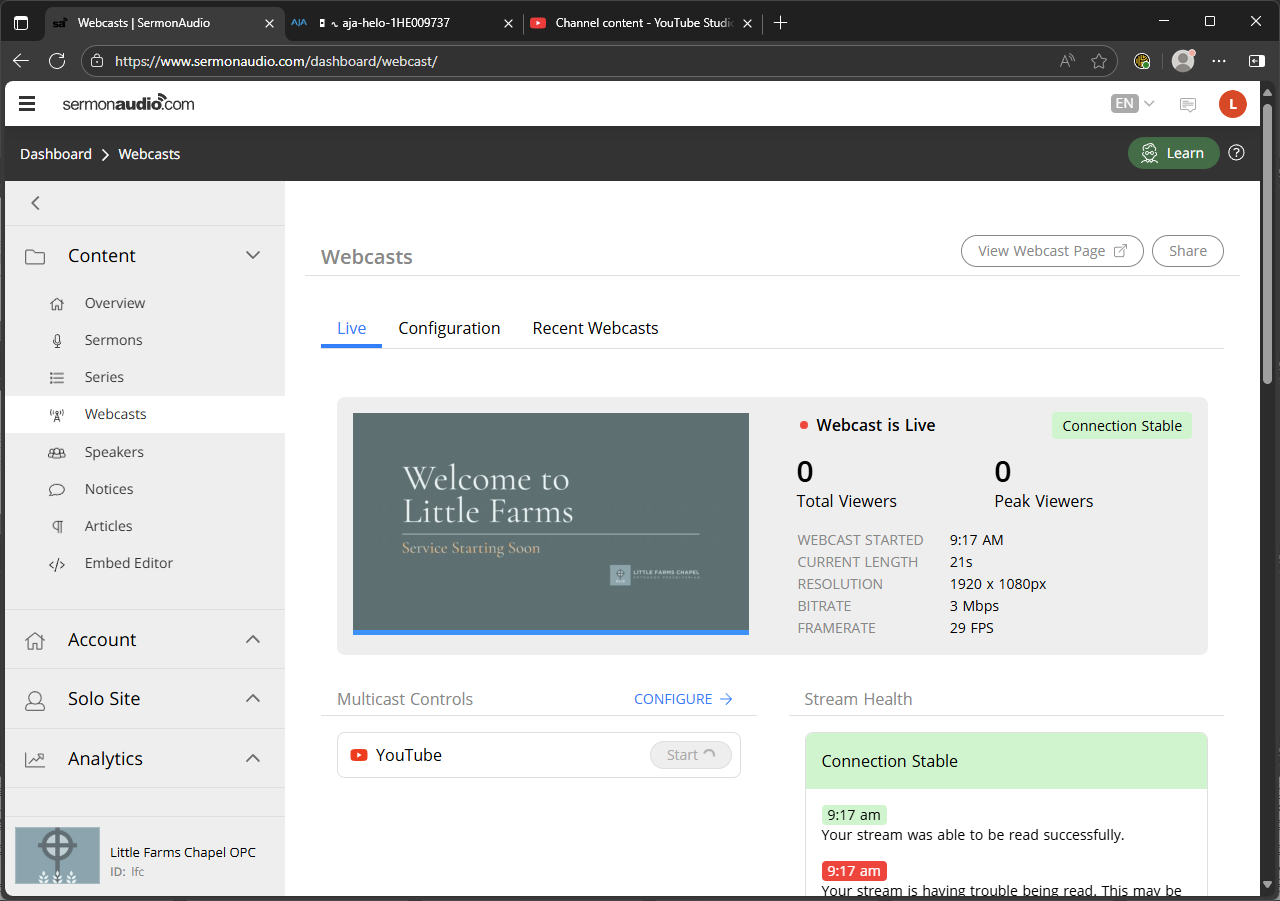
Task: Click the Embed Editor code icon
Action: click(57, 564)
